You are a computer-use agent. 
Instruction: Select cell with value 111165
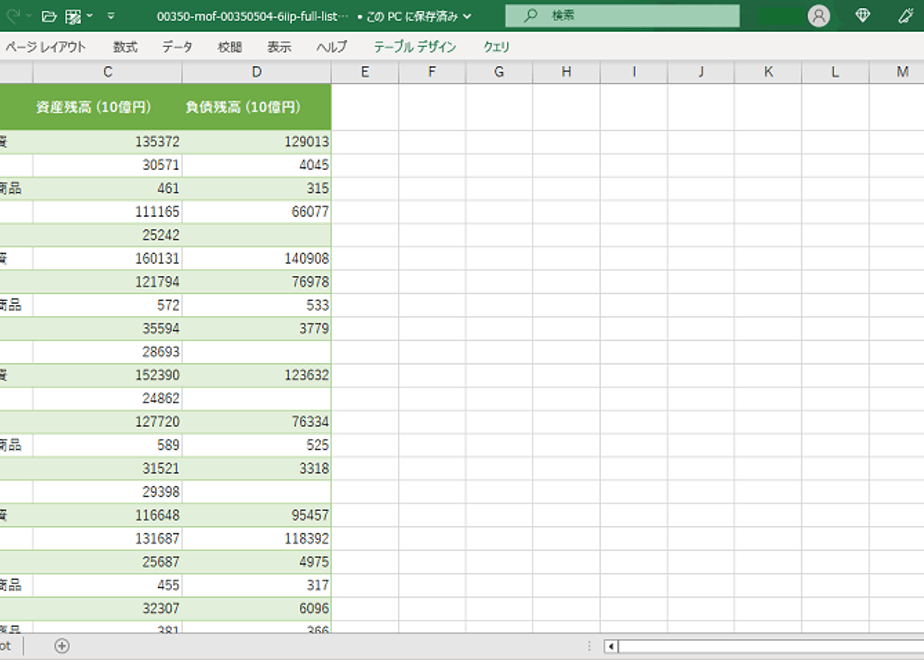click(107, 212)
